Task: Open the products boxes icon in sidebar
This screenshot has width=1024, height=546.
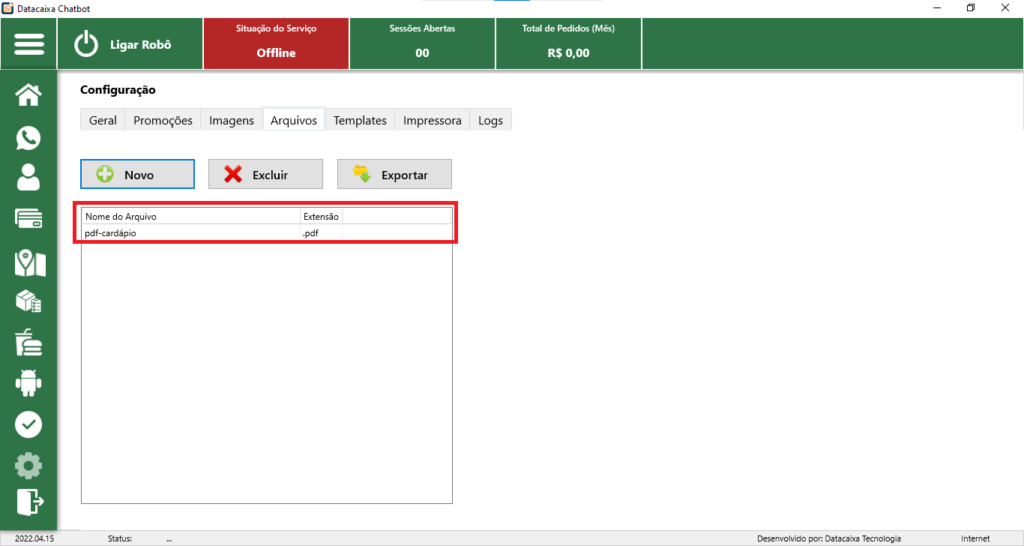Action: click(x=29, y=302)
